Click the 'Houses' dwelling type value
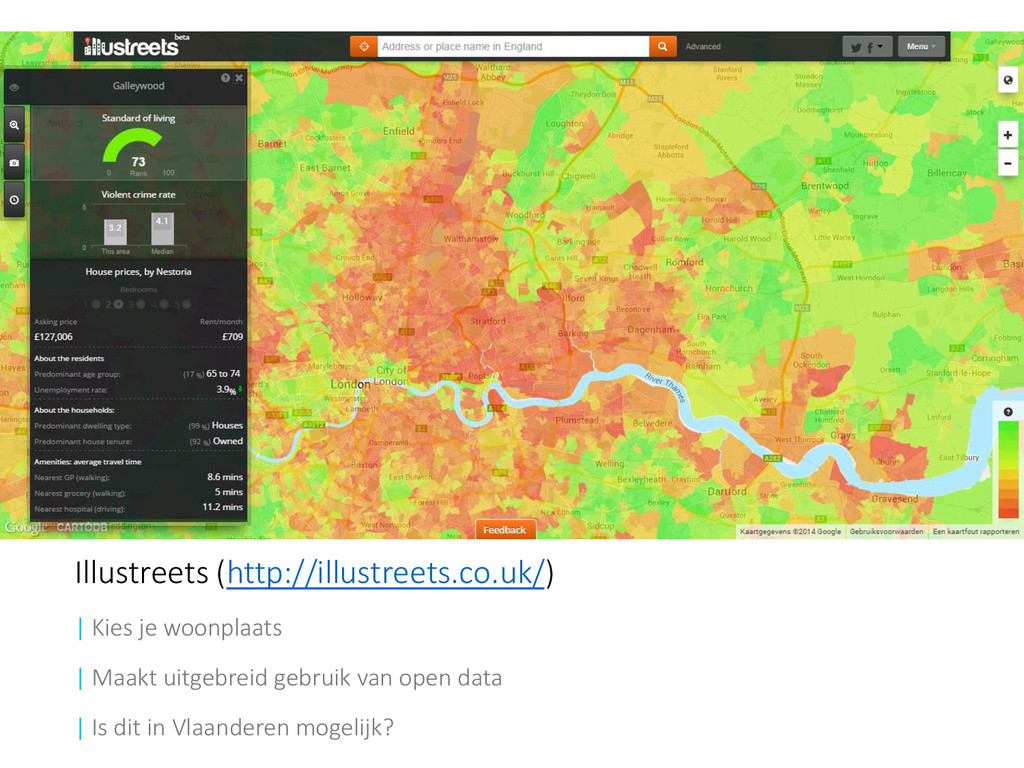 pos(227,425)
